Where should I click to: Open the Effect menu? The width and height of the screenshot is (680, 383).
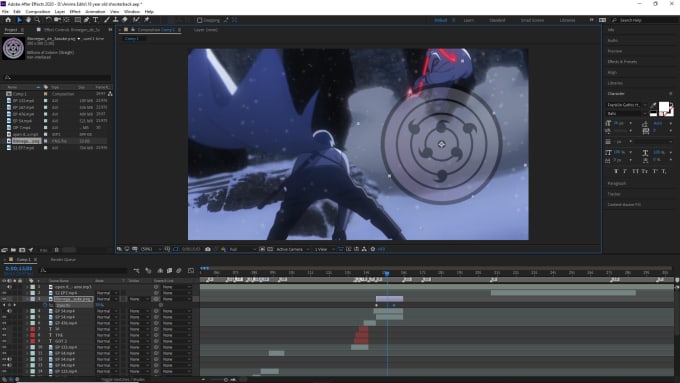click(x=75, y=11)
